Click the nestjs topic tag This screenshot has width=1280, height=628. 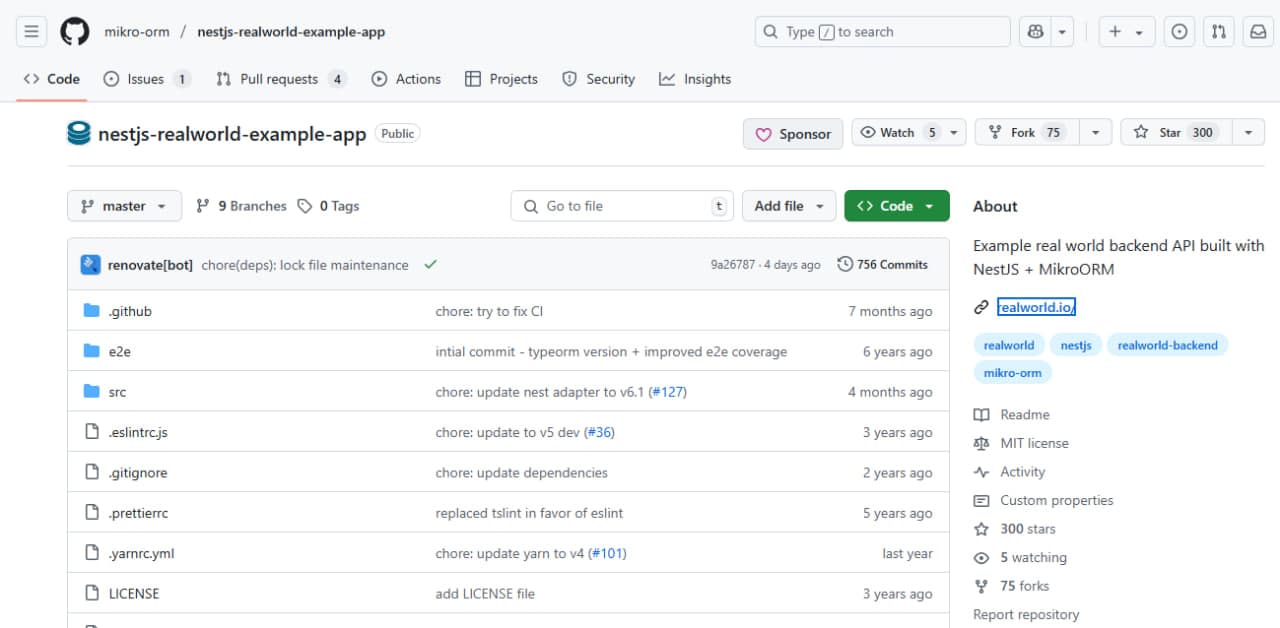(1076, 345)
